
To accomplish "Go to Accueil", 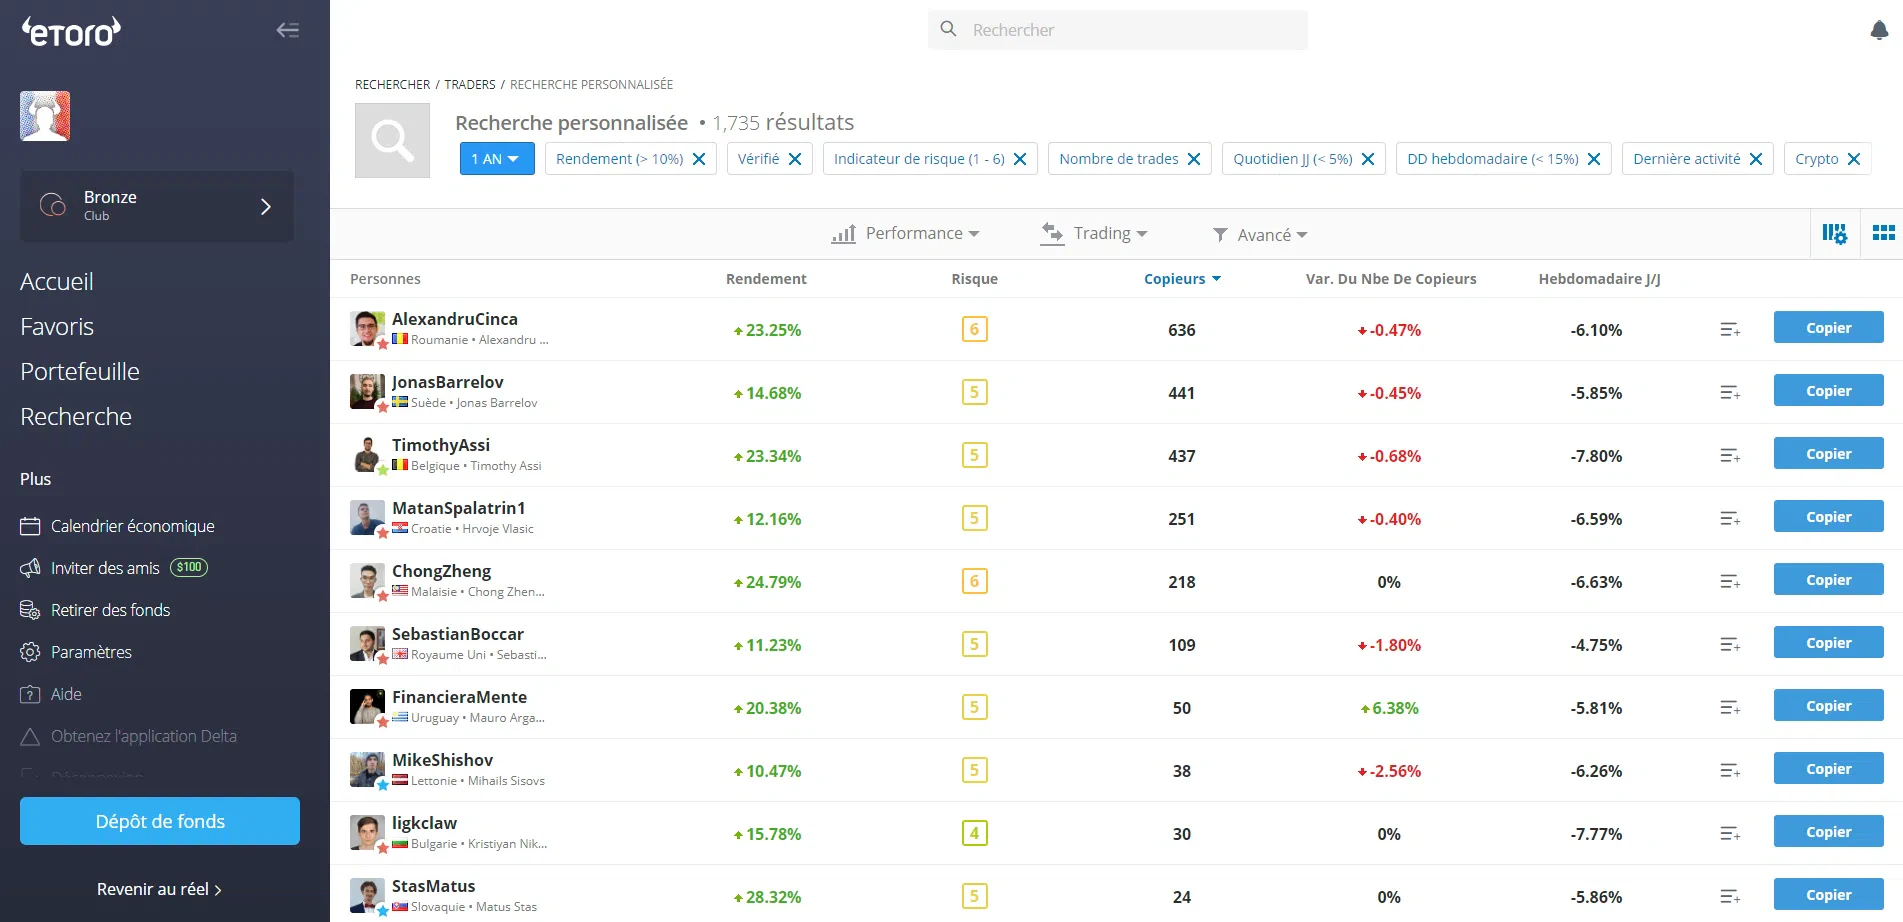I will (57, 282).
